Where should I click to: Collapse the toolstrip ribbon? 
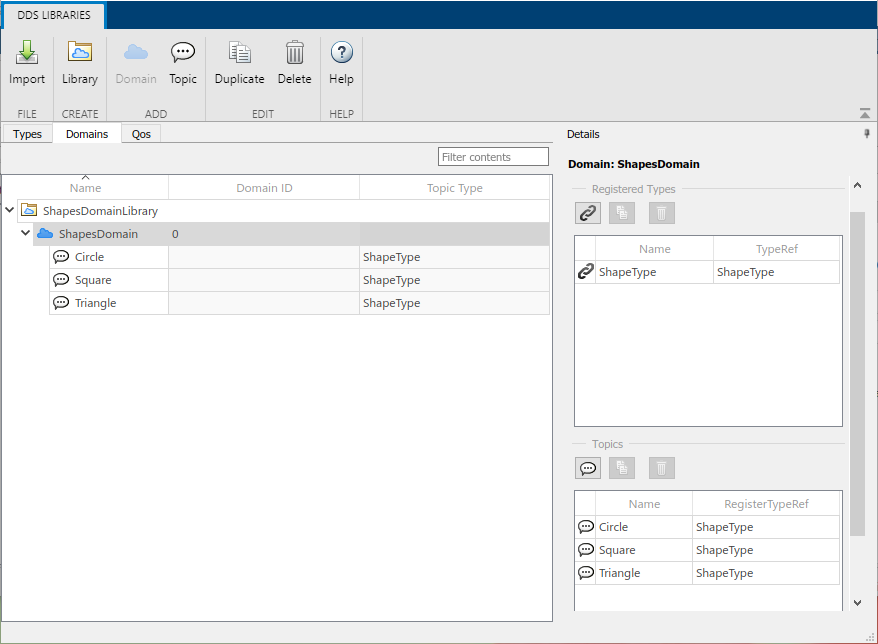(865, 114)
